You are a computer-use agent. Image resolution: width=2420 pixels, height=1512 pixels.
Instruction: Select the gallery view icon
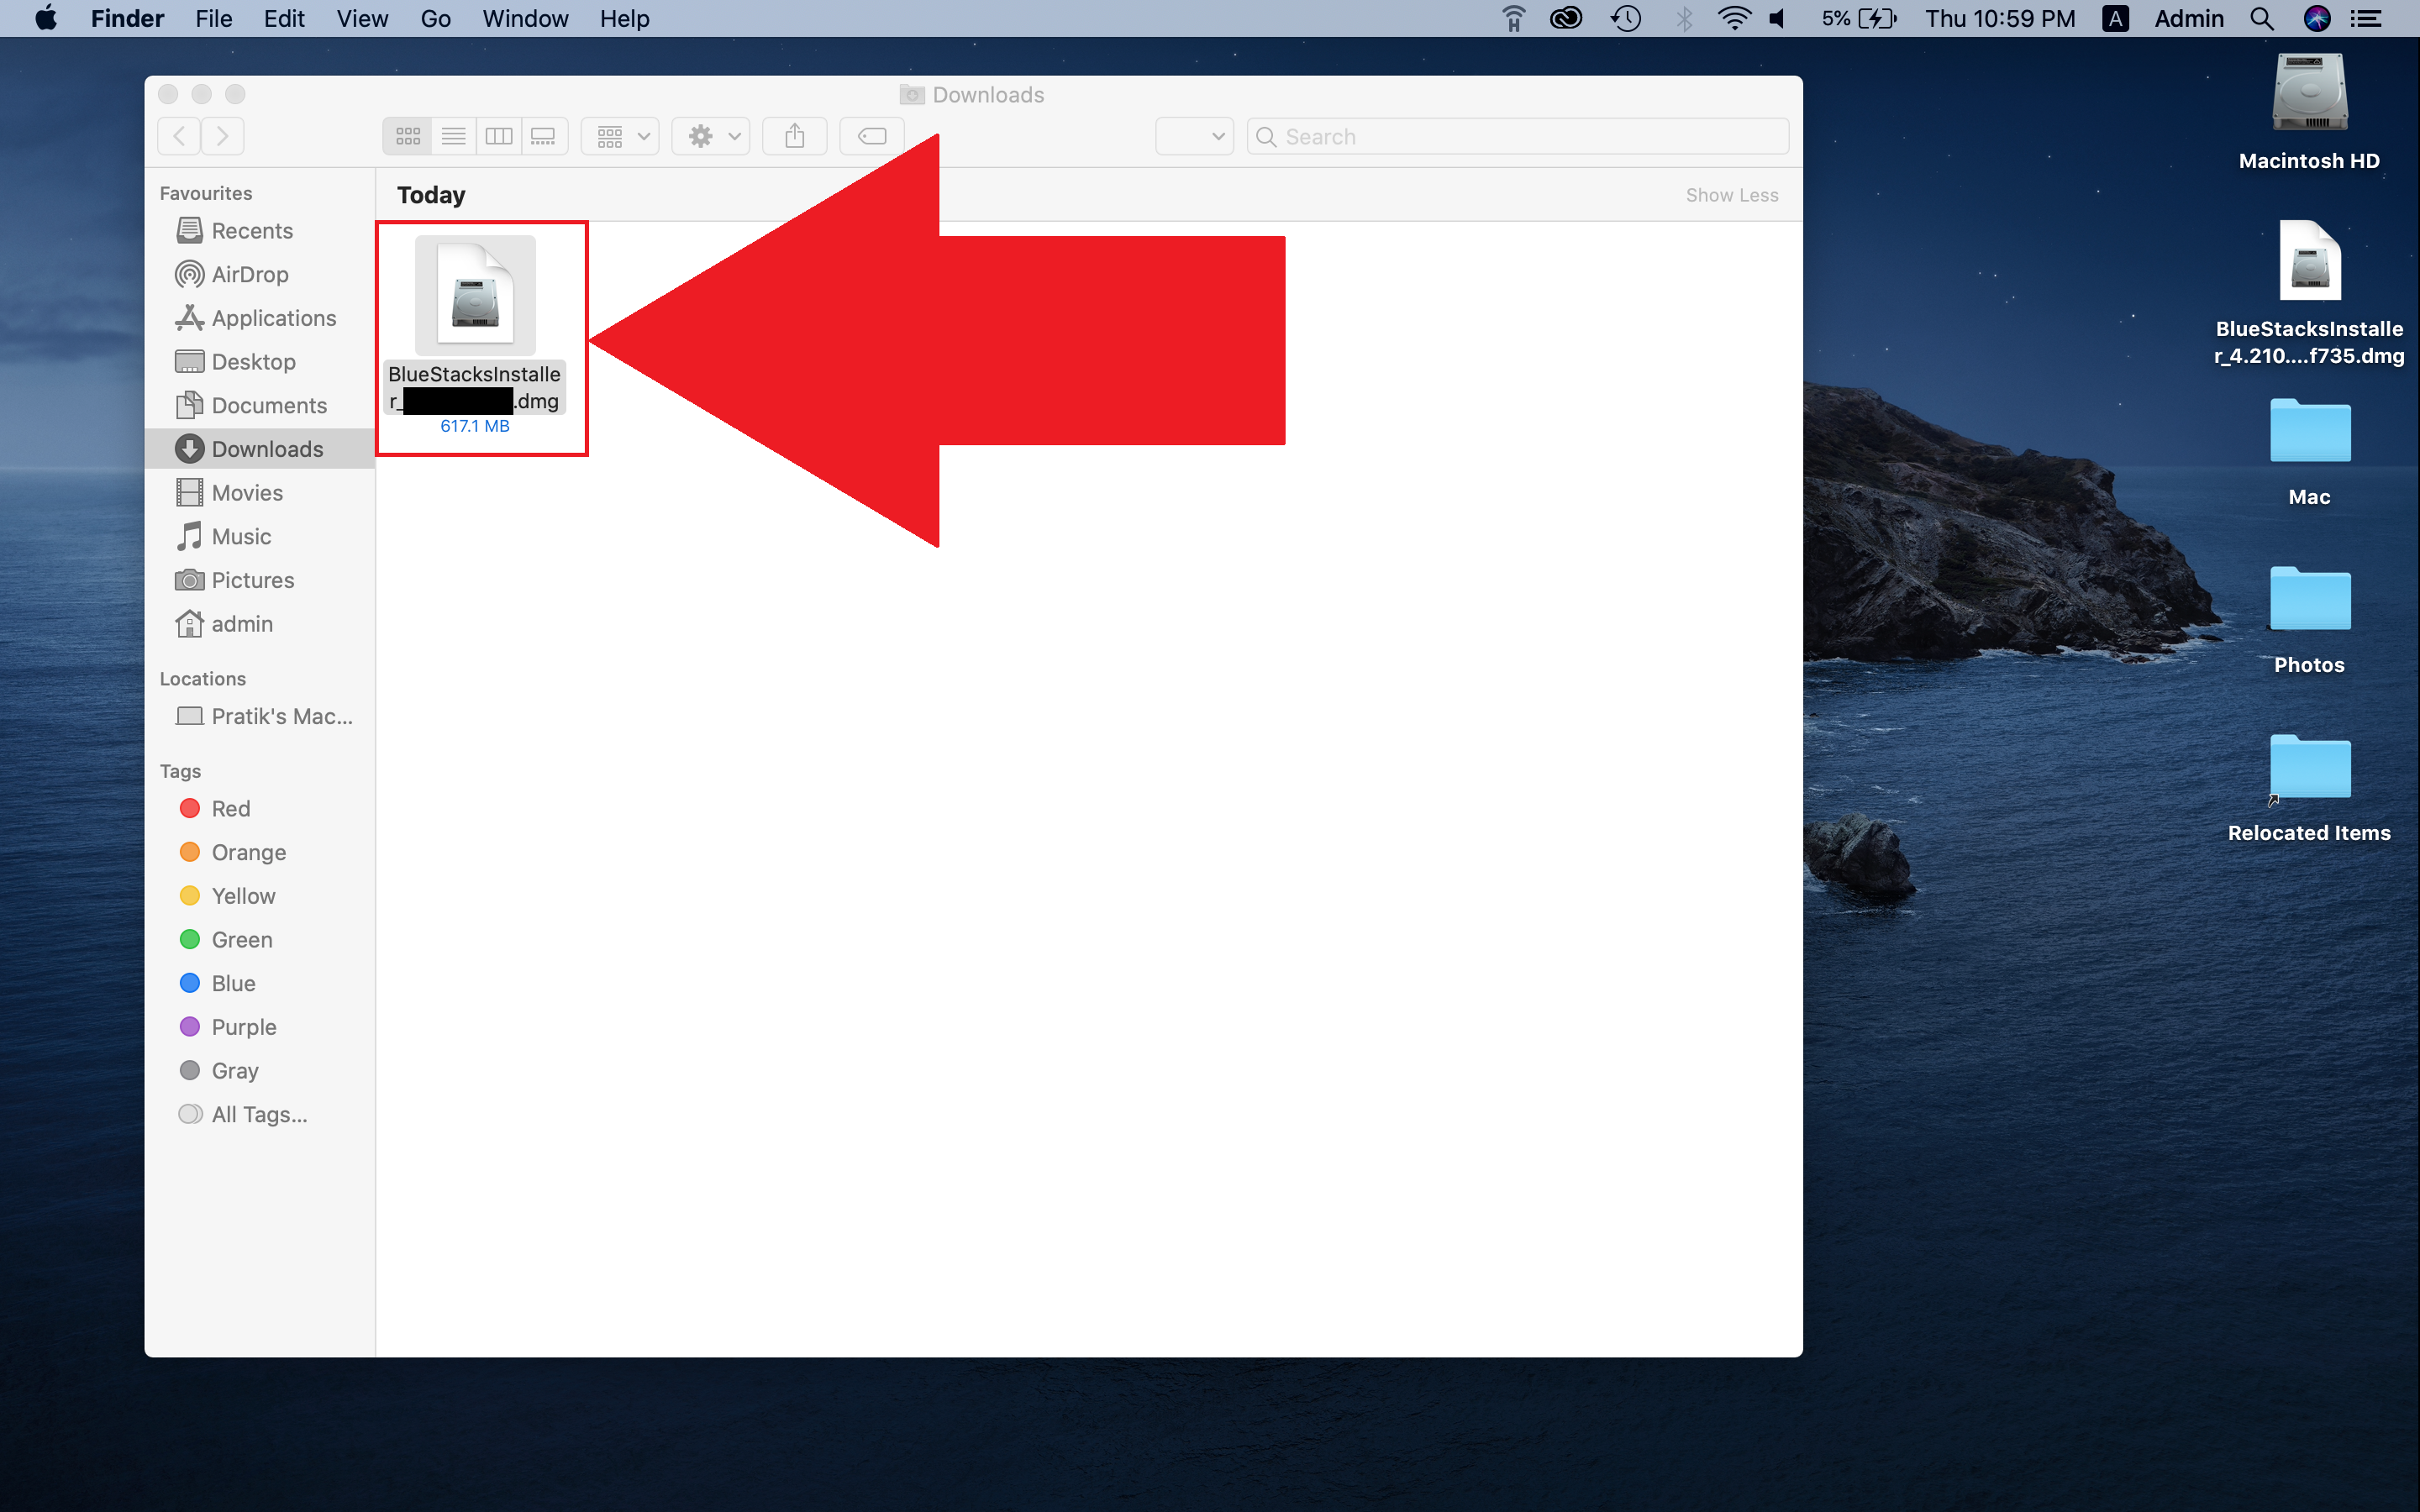point(544,134)
